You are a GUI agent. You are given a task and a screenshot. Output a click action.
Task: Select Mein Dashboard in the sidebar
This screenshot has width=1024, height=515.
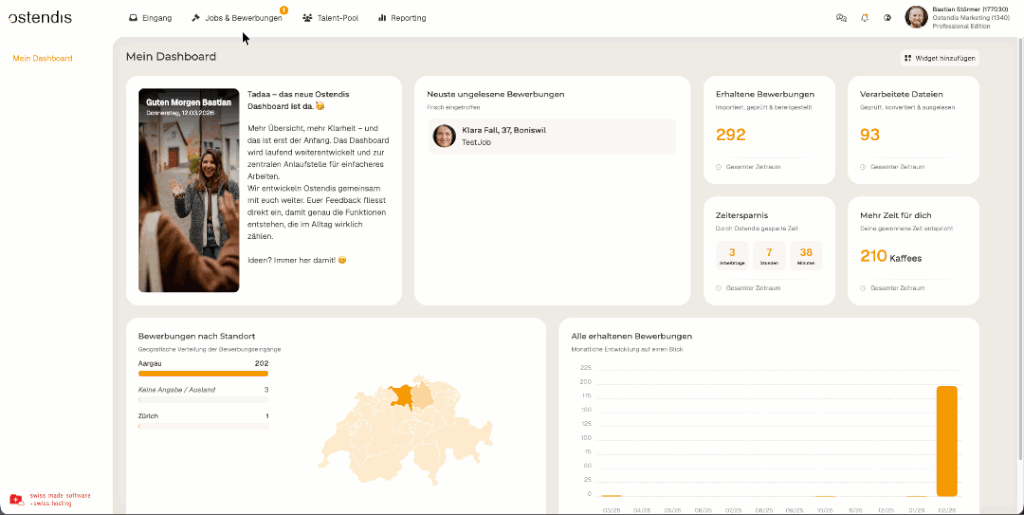[x=42, y=58]
